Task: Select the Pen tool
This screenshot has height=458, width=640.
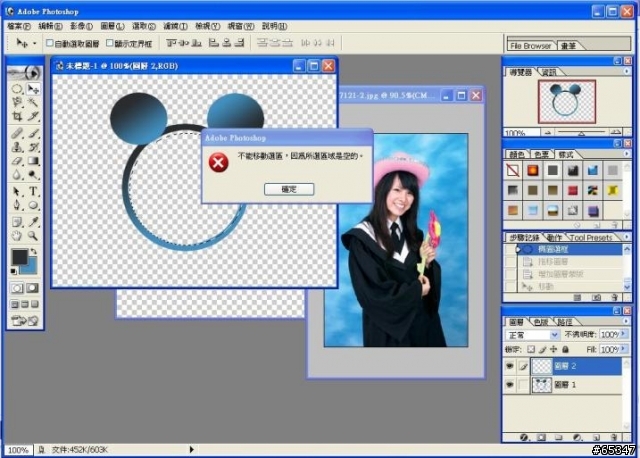Action: pos(17,205)
